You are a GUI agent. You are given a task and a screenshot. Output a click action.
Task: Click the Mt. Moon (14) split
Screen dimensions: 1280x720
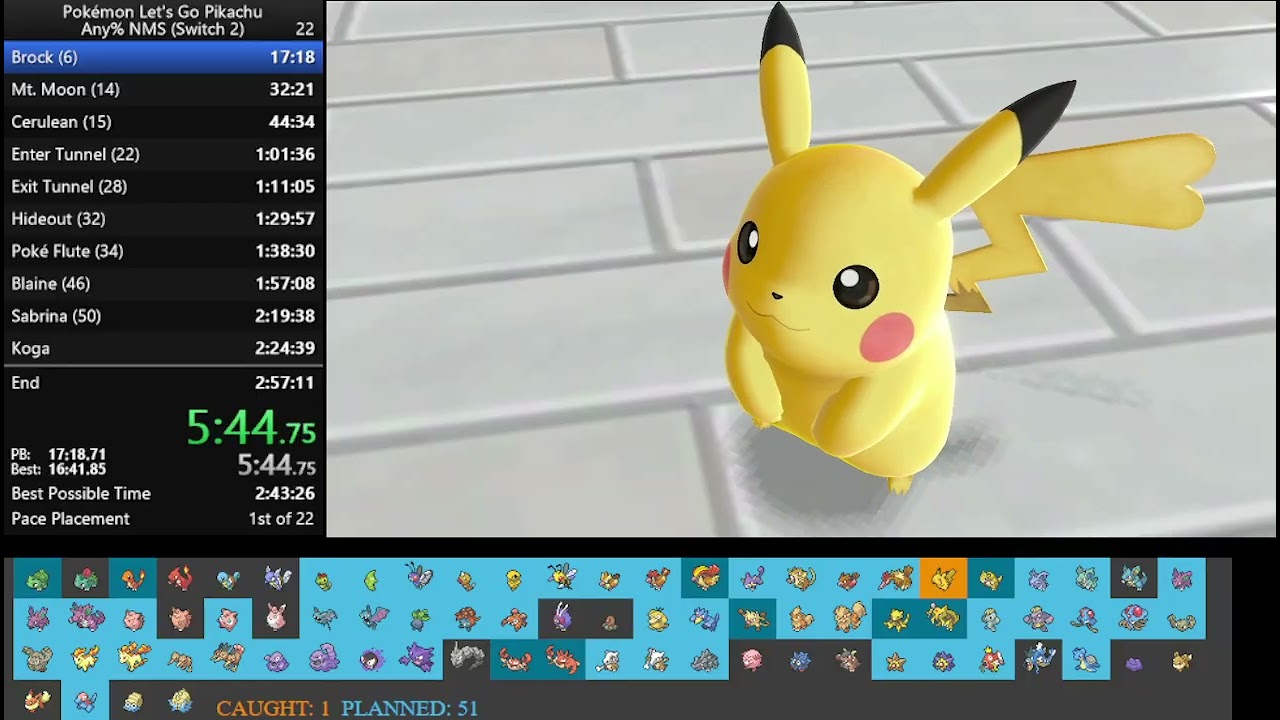163,89
